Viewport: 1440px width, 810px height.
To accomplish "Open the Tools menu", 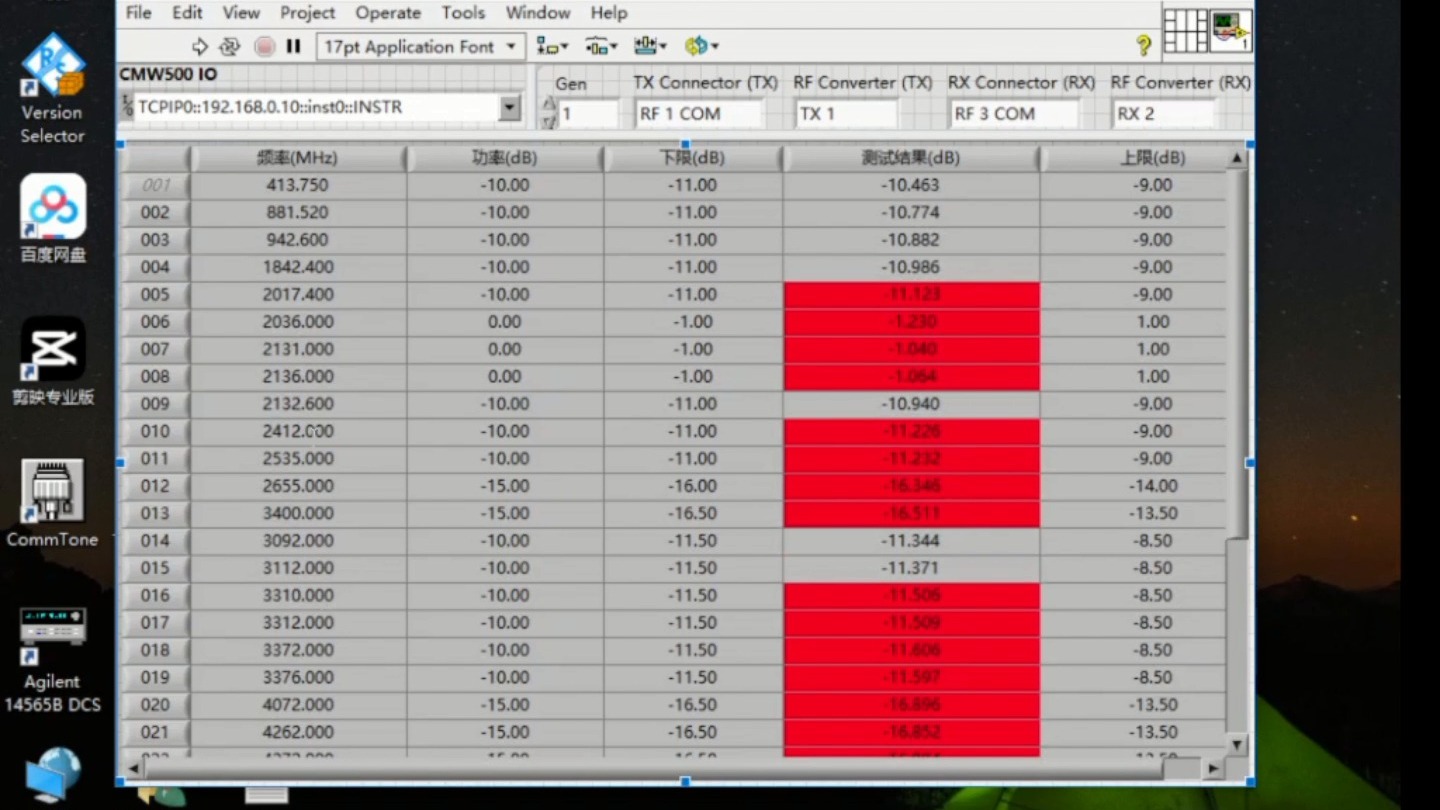I will 463,13.
